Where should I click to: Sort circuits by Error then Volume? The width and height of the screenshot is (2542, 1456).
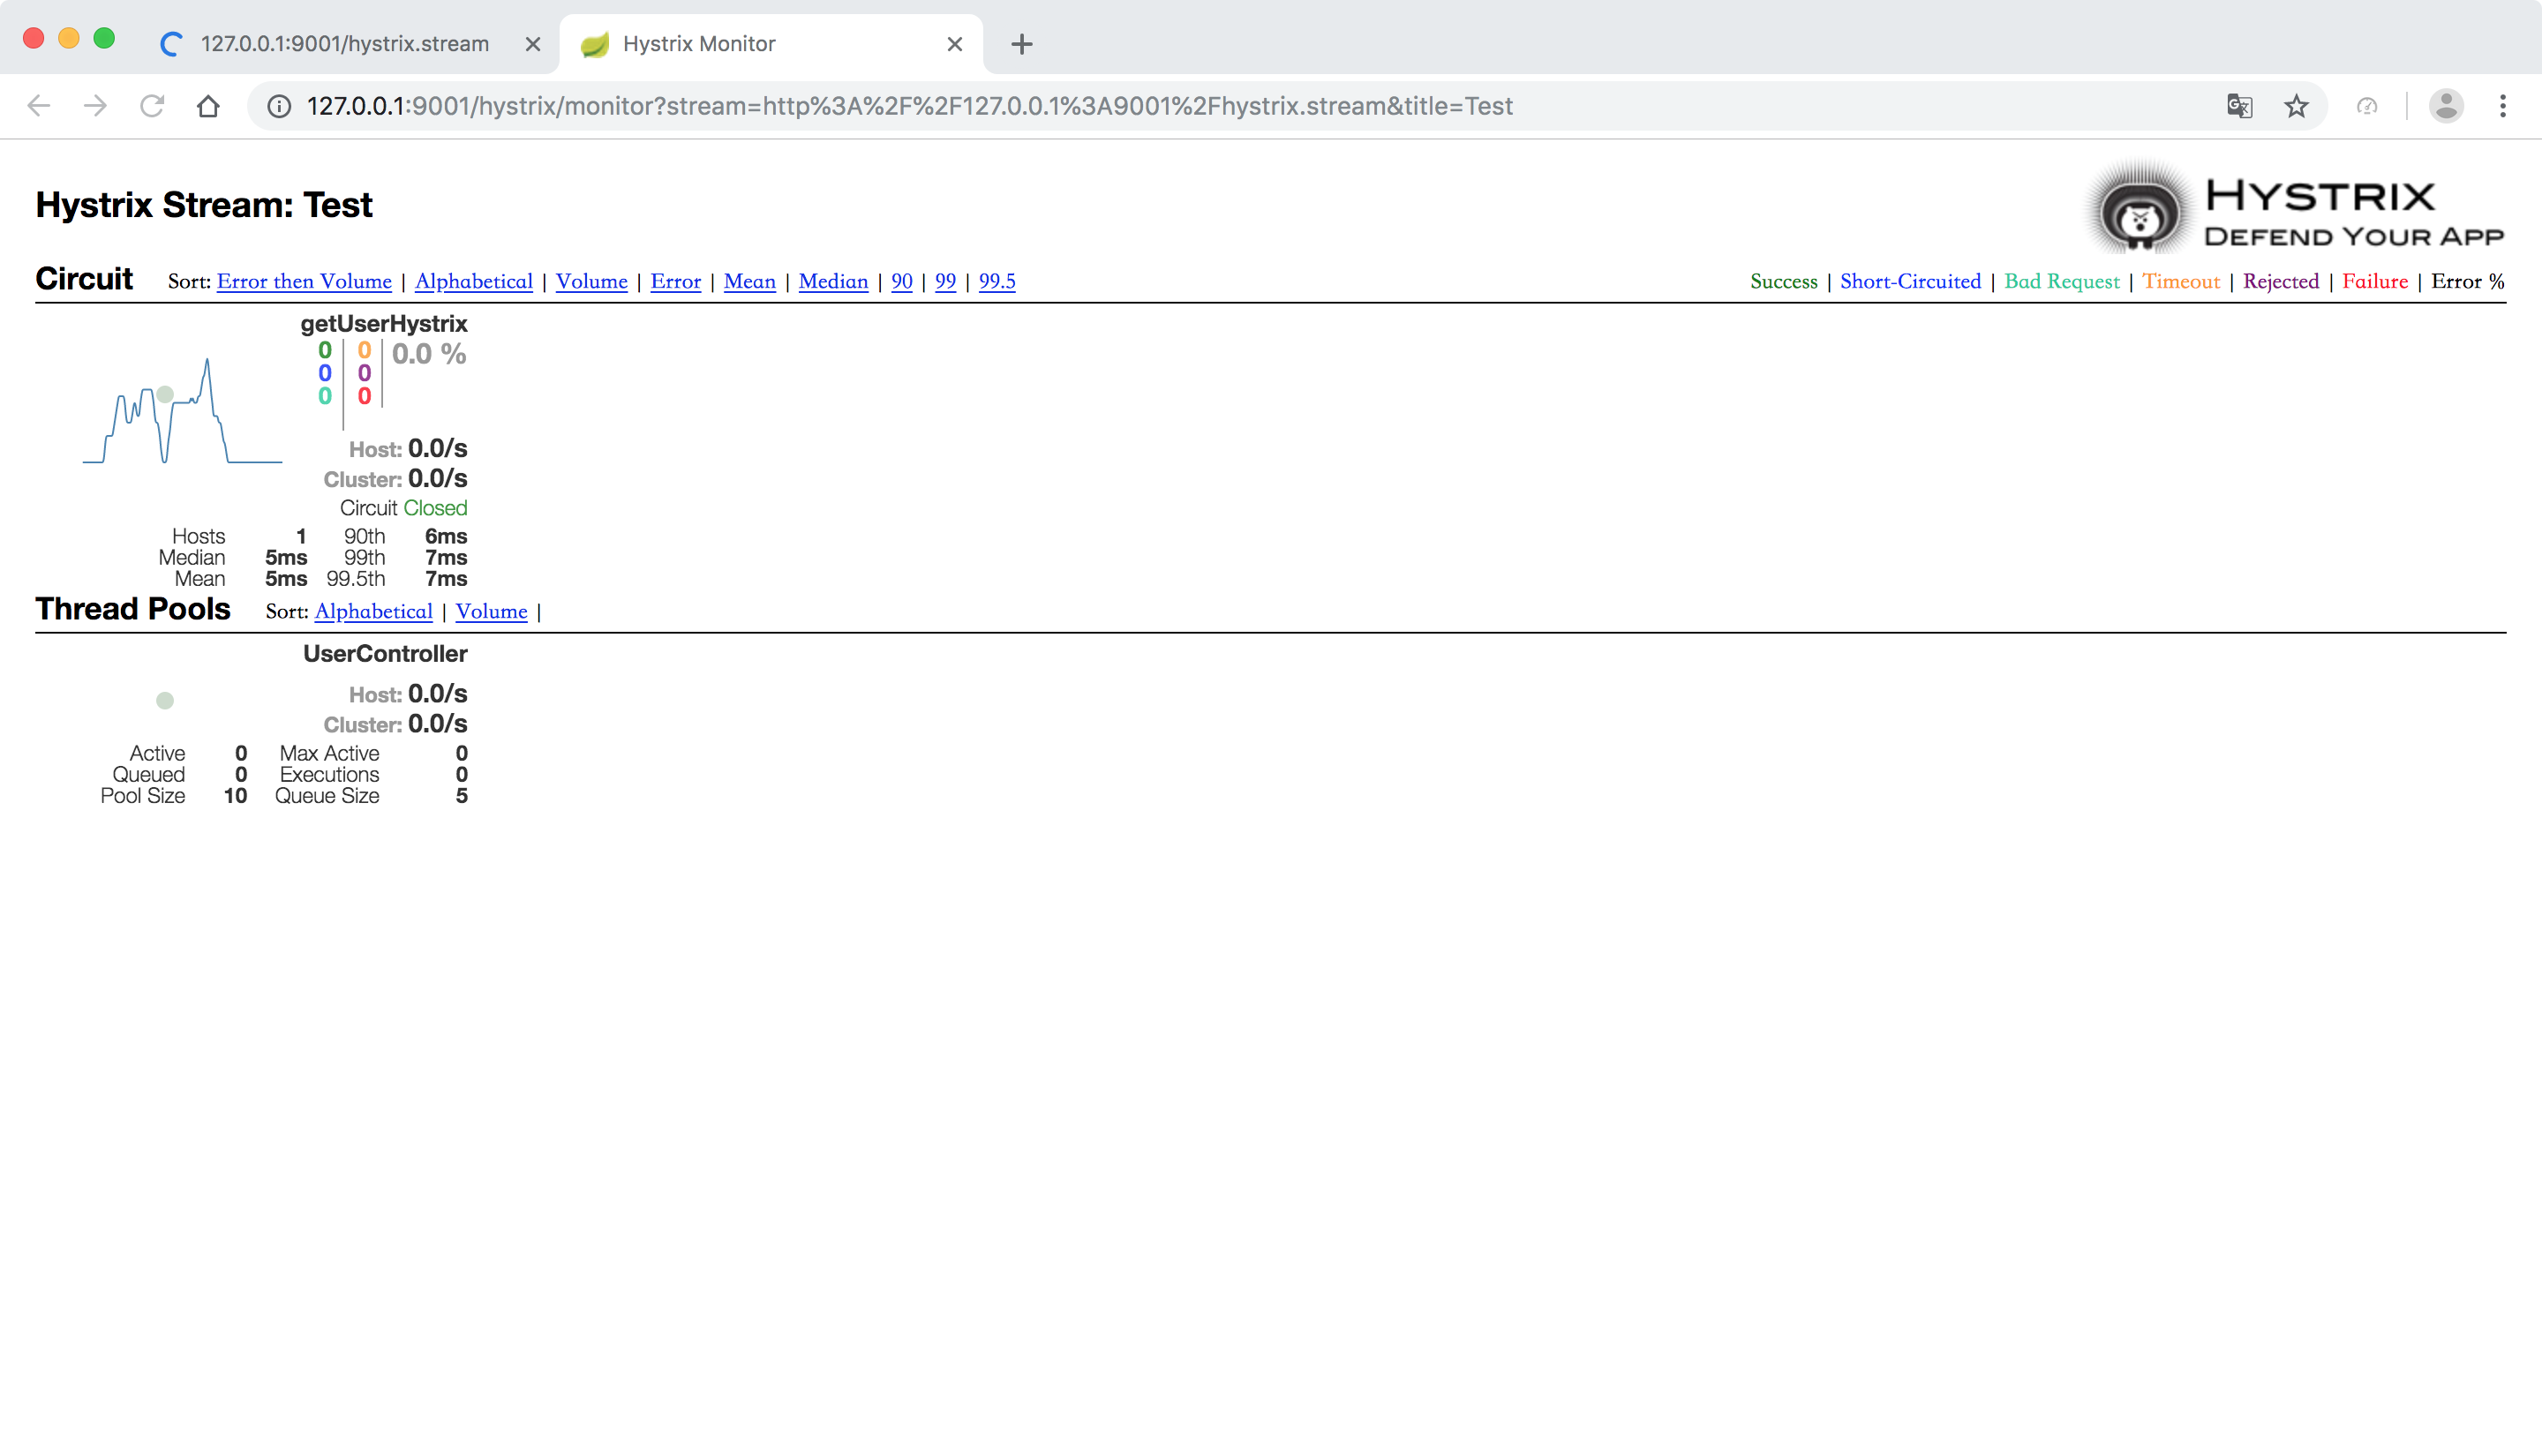(304, 282)
